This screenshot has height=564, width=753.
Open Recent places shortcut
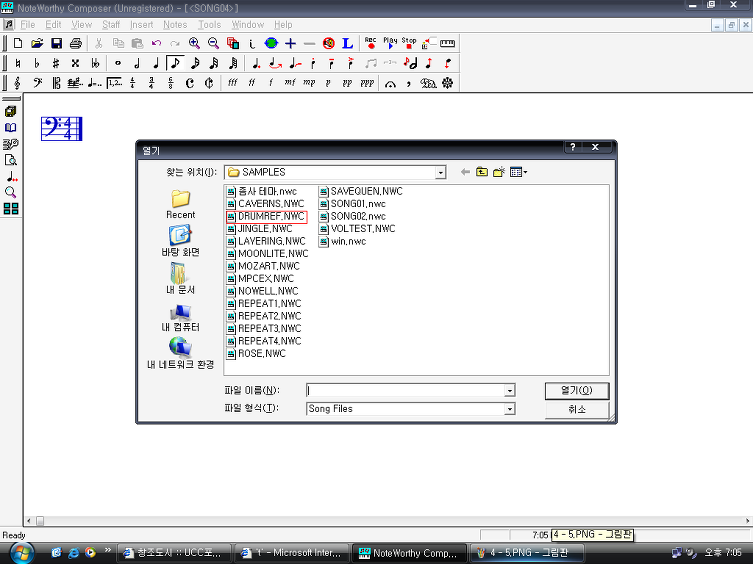(x=181, y=204)
